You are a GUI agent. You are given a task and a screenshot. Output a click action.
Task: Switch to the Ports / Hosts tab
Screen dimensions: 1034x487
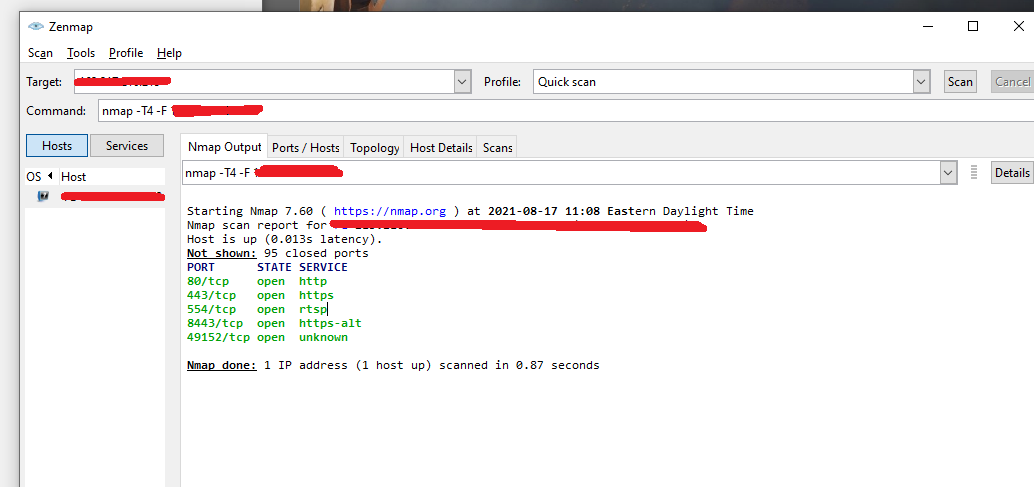[306, 148]
